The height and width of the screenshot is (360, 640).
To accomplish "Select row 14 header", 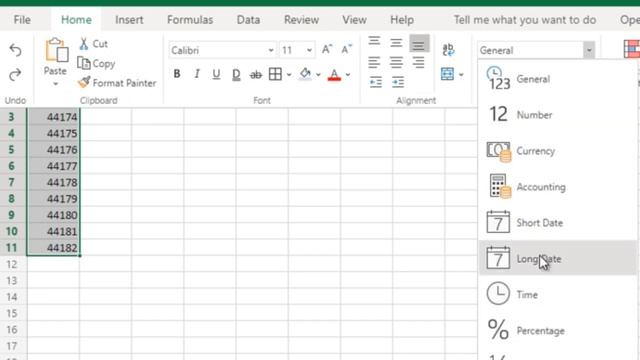I will pyautogui.click(x=11, y=297).
